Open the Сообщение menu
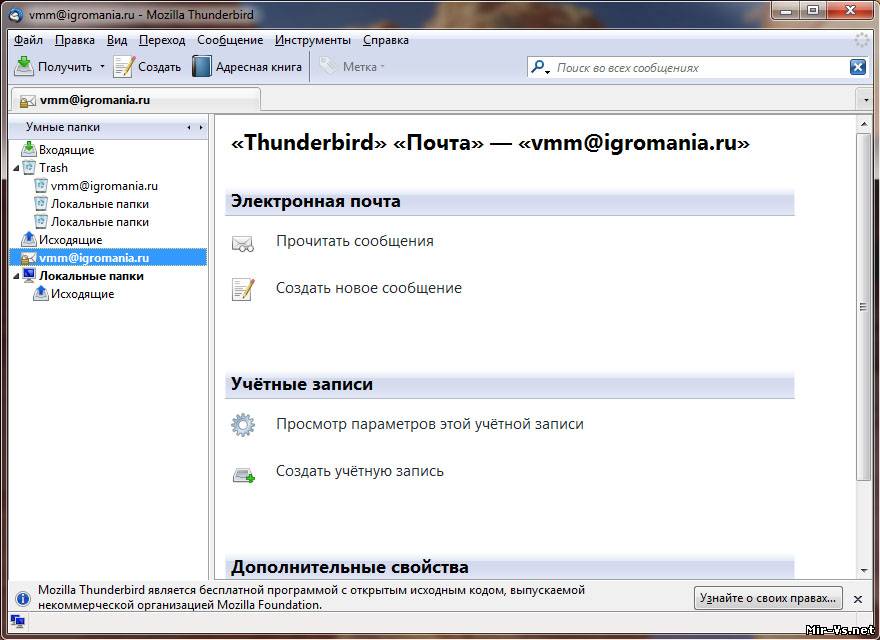 230,40
